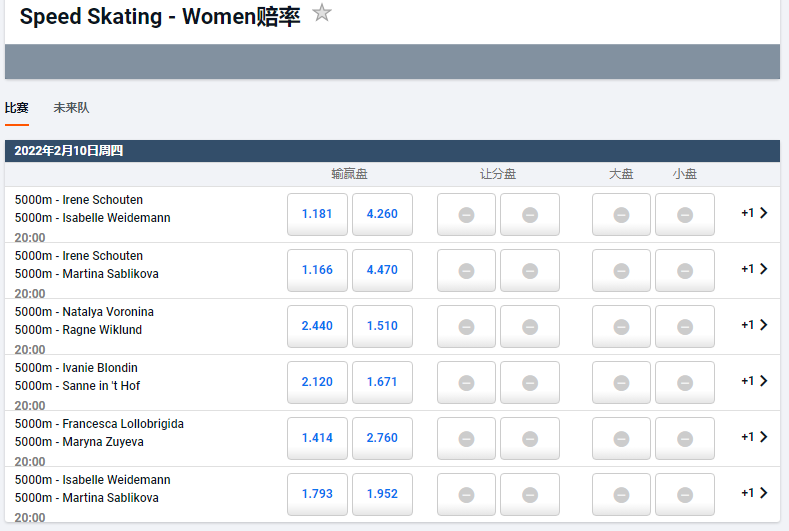Click the 1.671 odds for Sanne in 't Hof
Screen dimensions: 789x531
point(382,382)
